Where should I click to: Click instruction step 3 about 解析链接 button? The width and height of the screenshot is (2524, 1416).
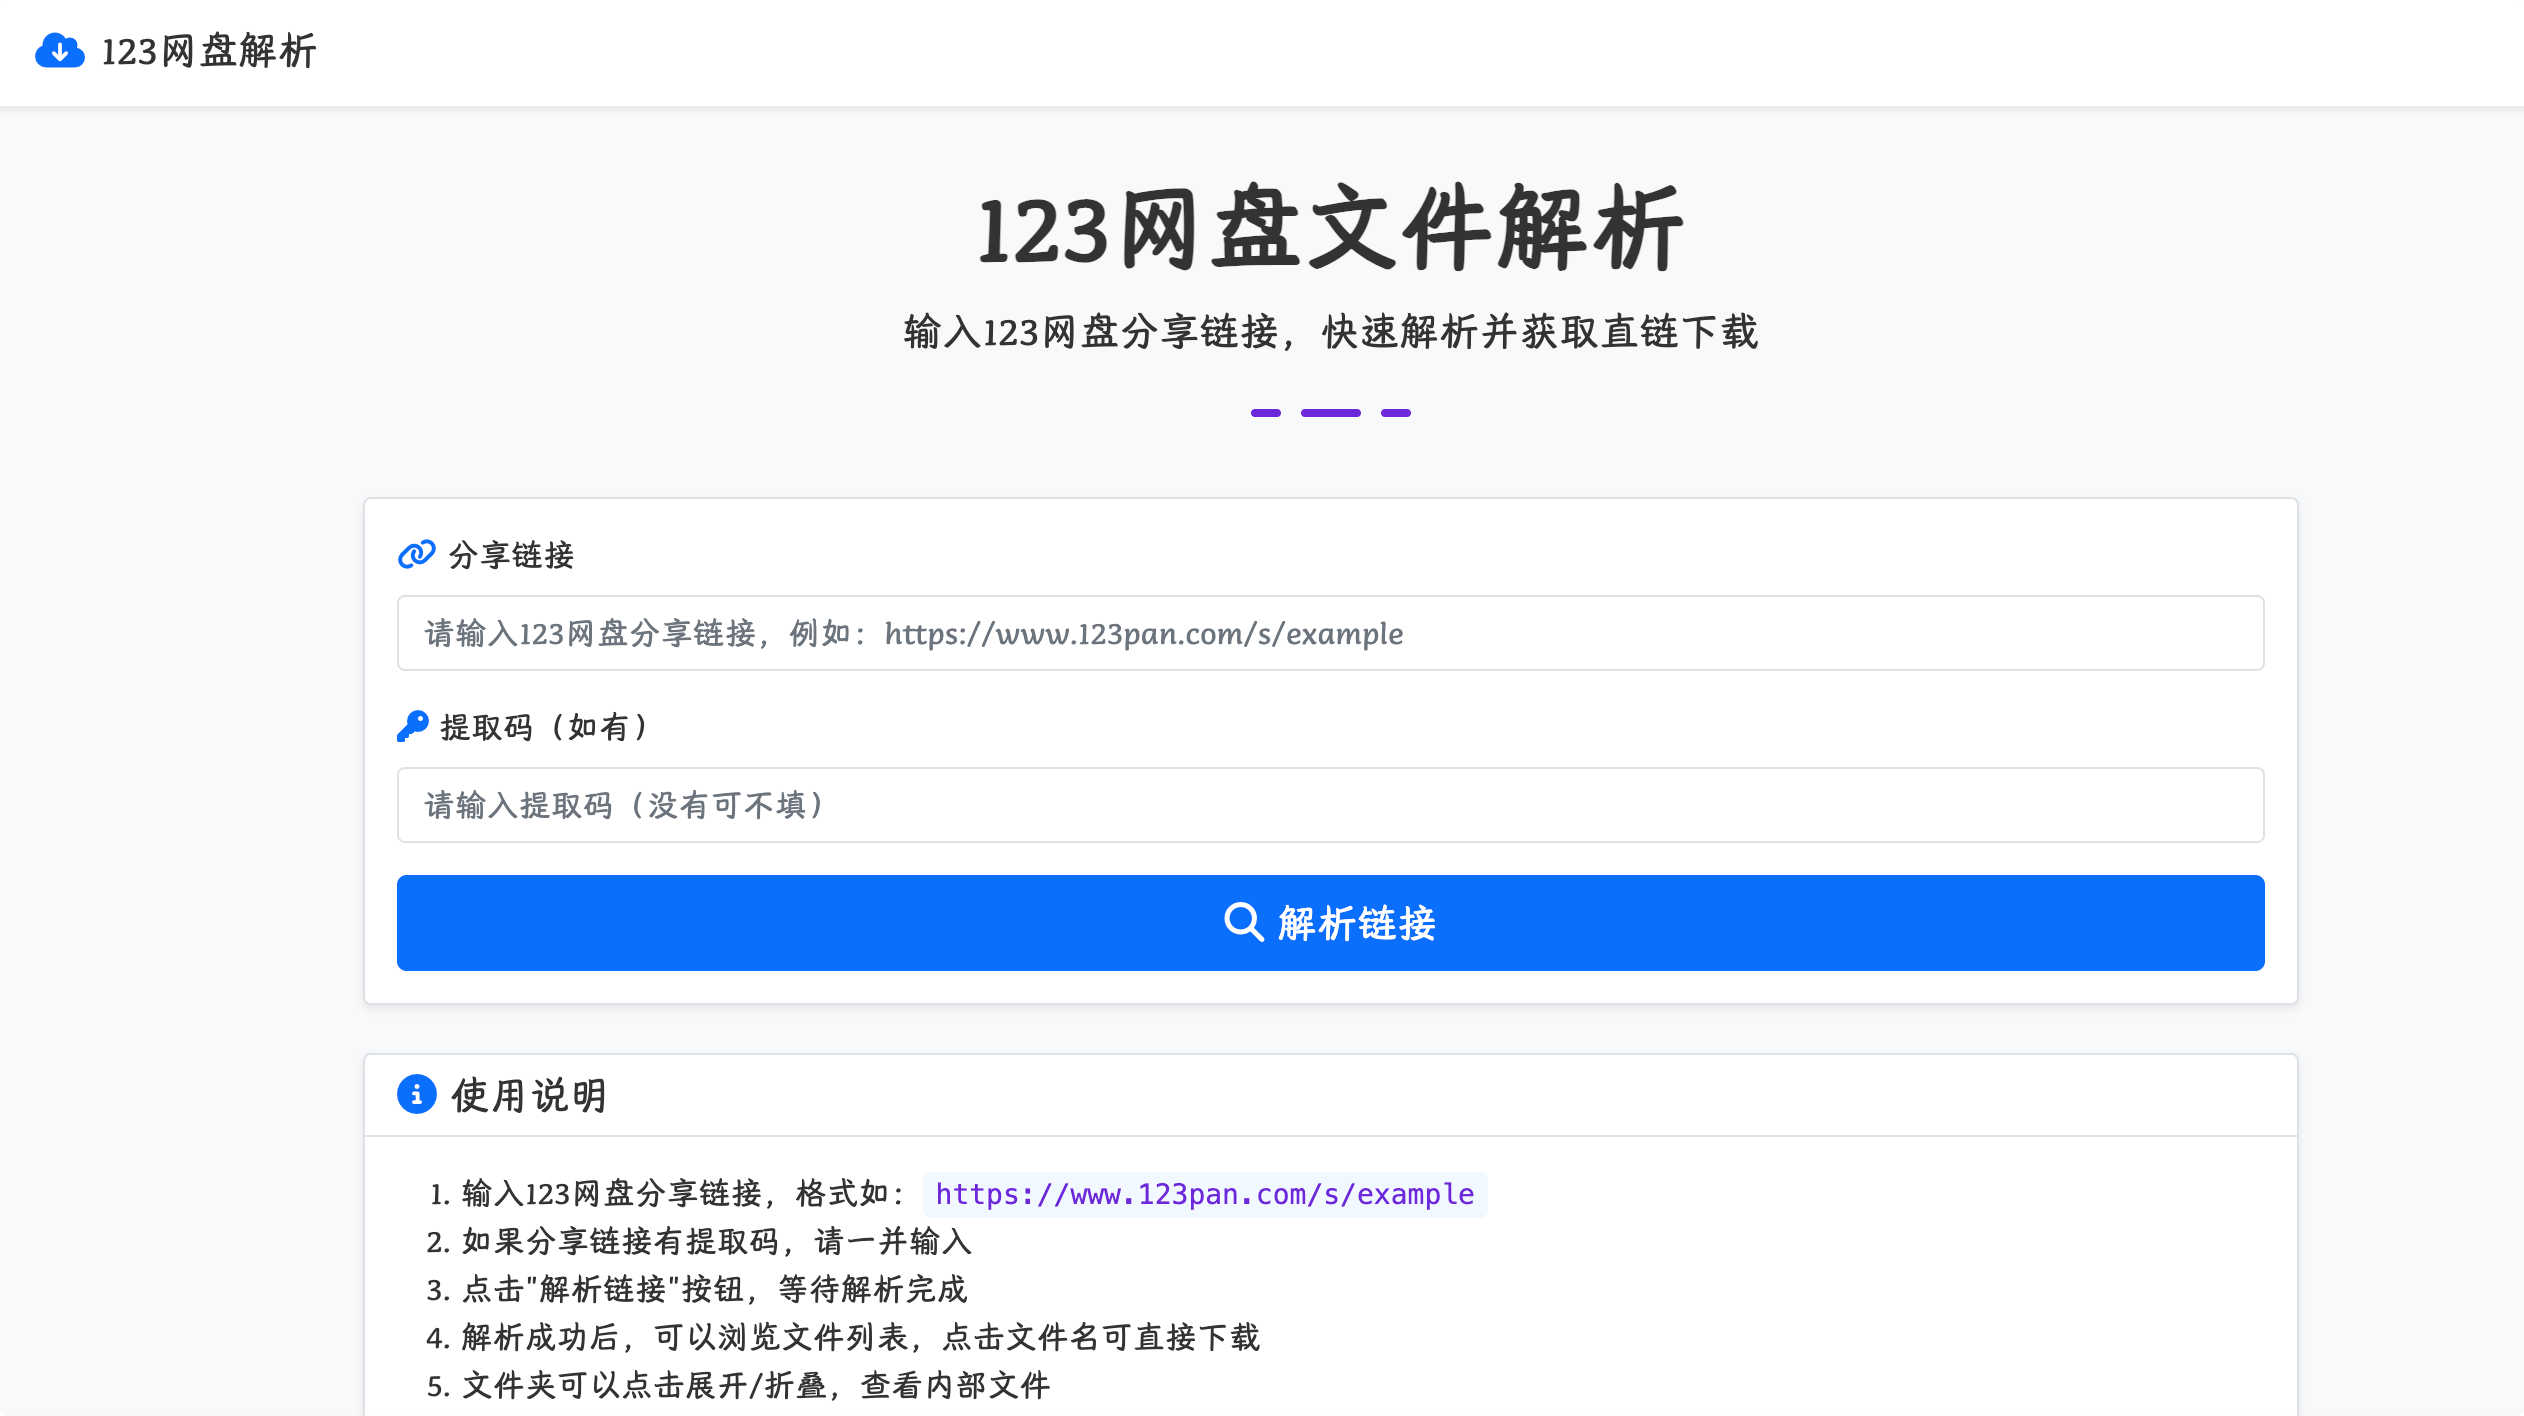[714, 1289]
